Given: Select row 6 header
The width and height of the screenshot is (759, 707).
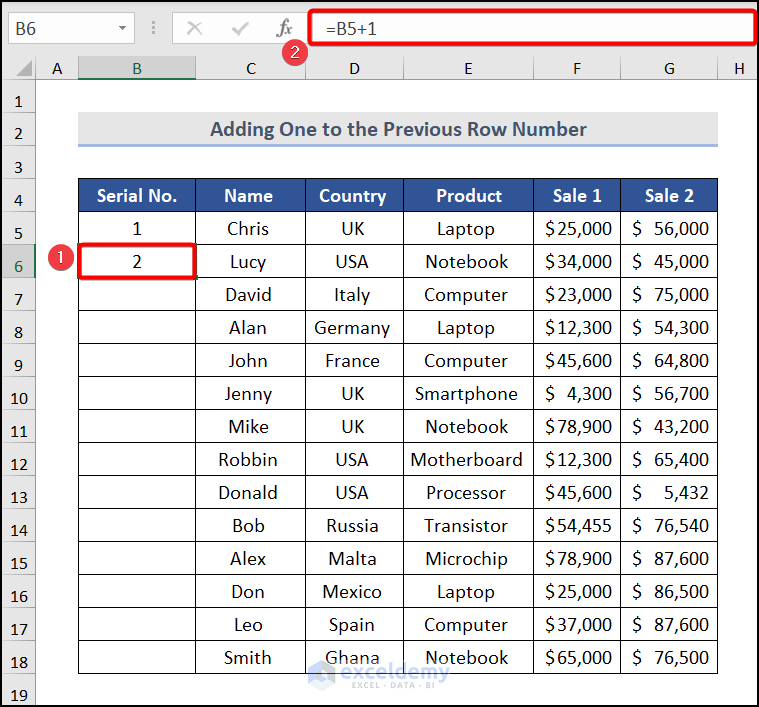Looking at the screenshot, I should coord(18,262).
